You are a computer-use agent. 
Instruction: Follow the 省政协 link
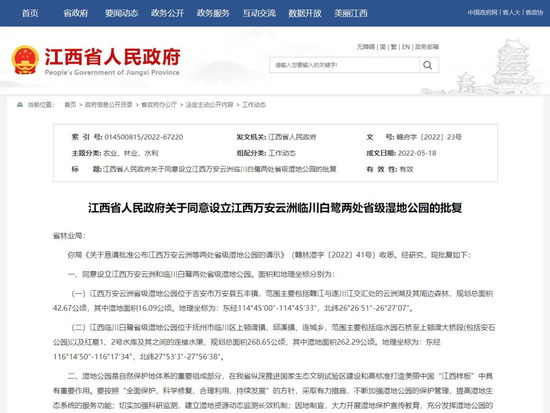click(534, 13)
